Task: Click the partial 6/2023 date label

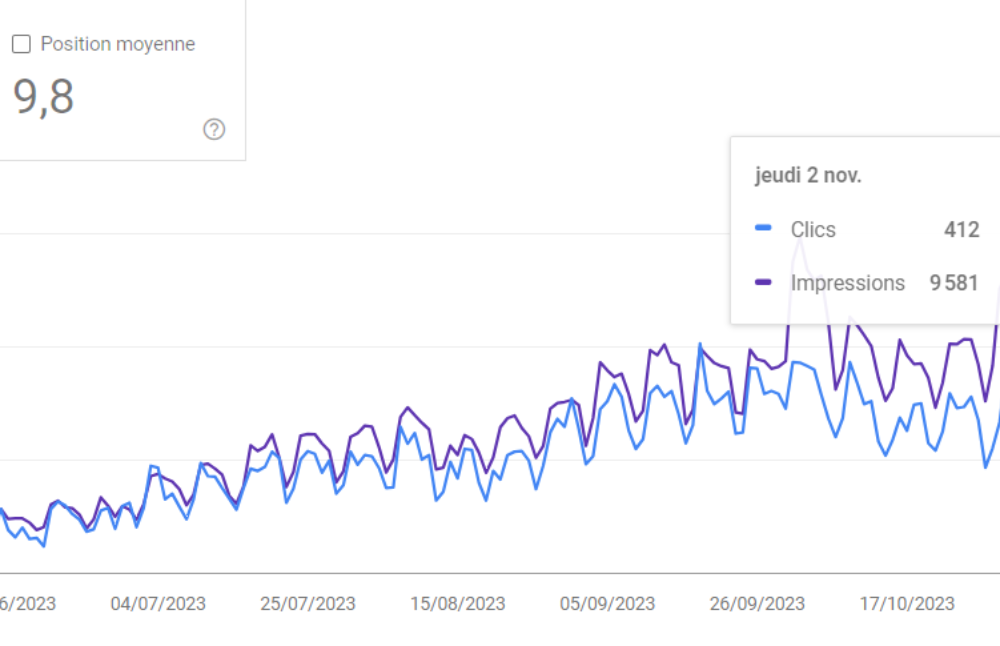Action: 28,603
